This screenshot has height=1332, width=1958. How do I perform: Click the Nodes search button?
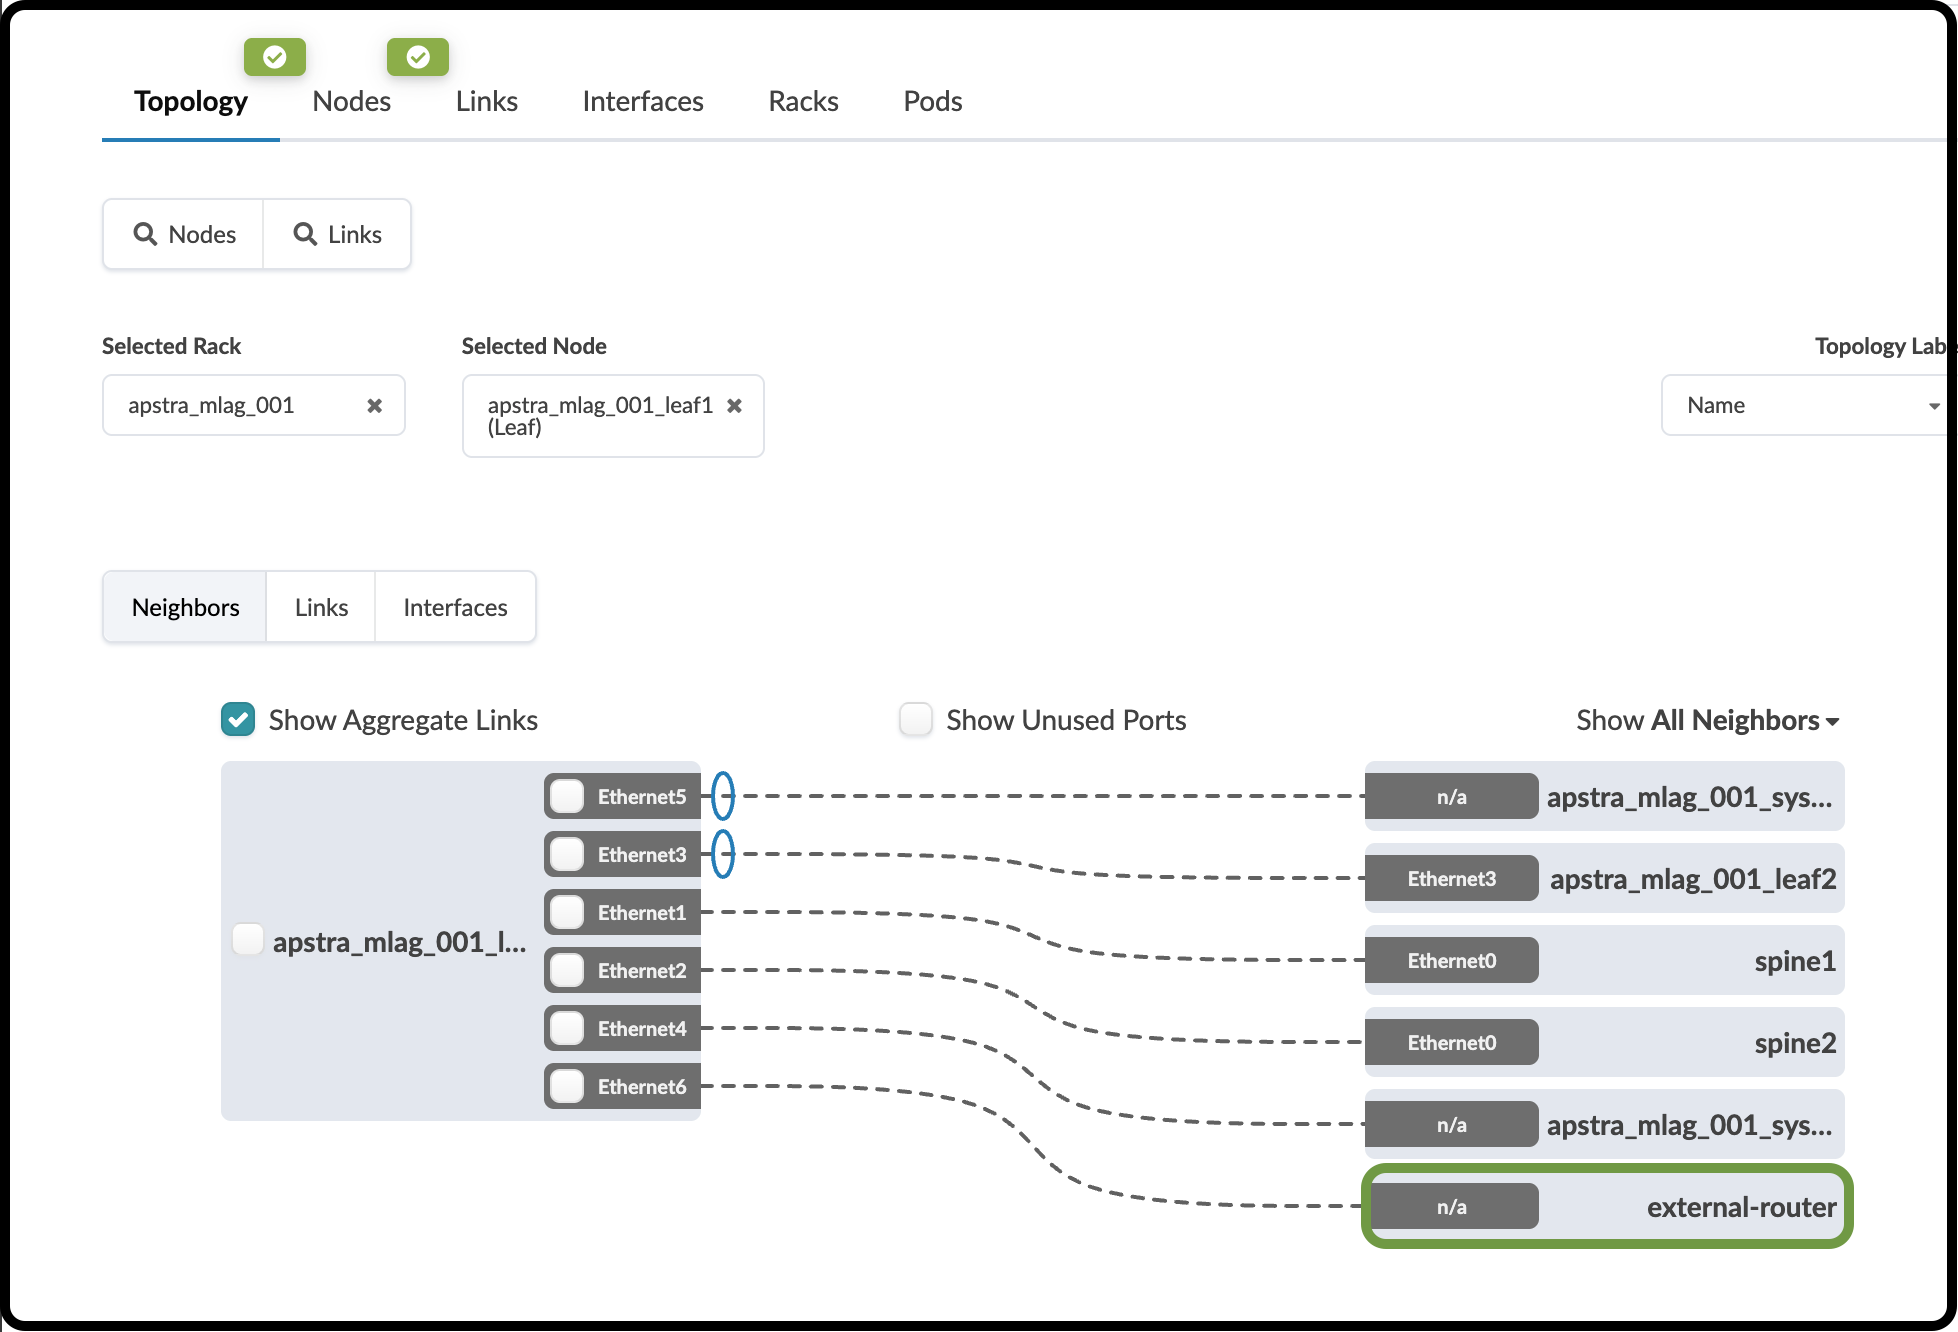pos(184,234)
